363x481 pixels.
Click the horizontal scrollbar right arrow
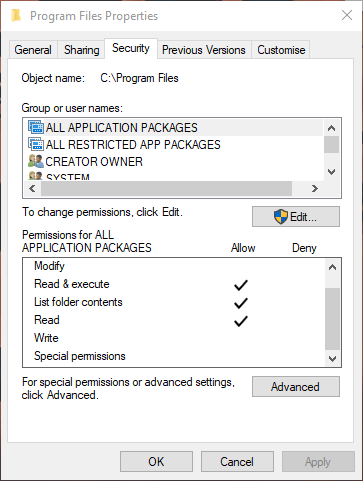coord(315,189)
